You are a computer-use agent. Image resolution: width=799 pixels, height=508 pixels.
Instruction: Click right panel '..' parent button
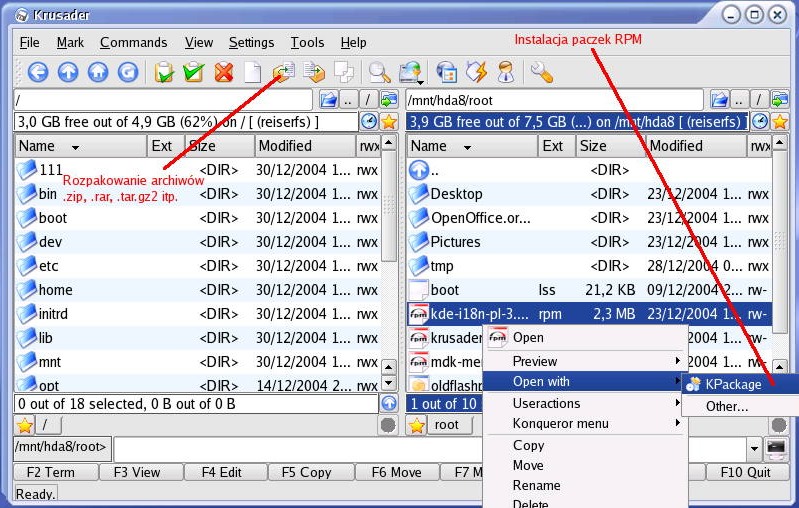click(x=740, y=99)
